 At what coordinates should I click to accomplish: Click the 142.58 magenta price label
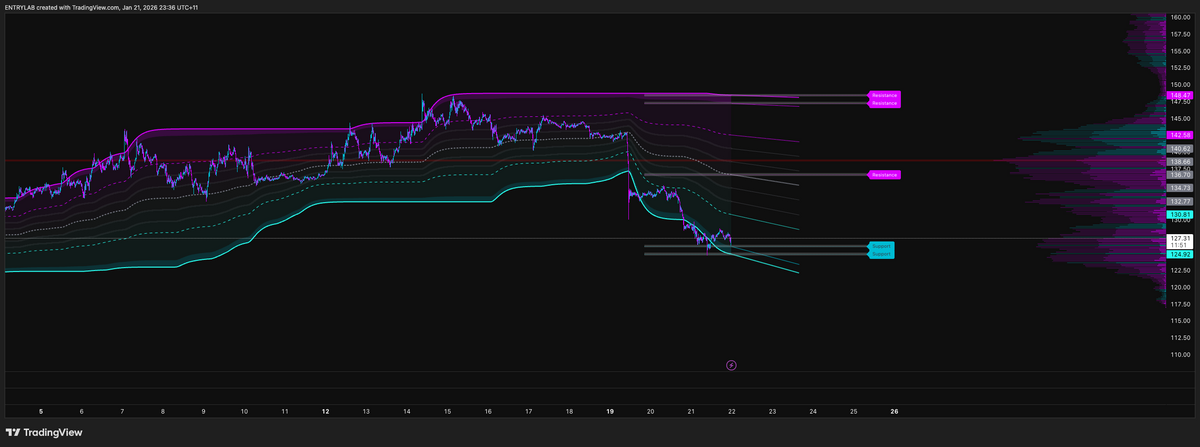point(1180,135)
